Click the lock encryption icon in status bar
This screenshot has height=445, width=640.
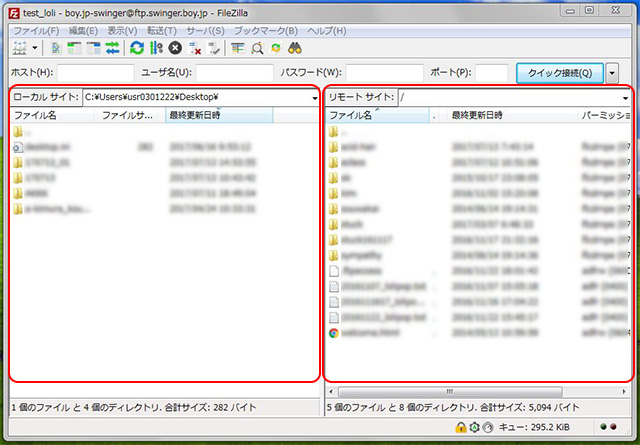[460, 427]
